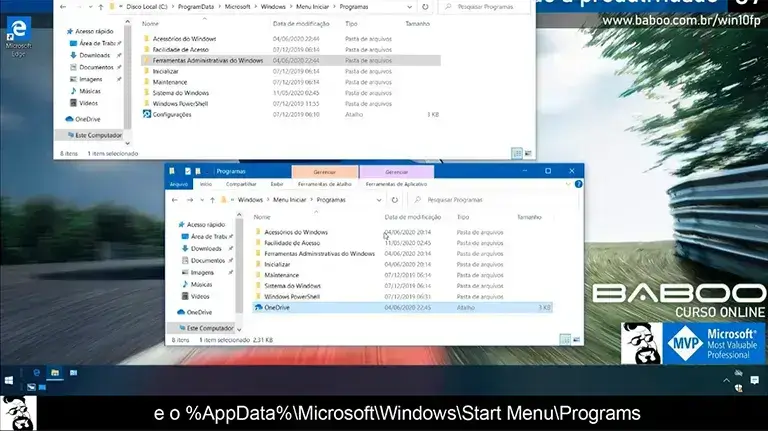This screenshot has height=431, width=768.
Task: Click Windows Start button on taskbar
Action: [x=9, y=380]
